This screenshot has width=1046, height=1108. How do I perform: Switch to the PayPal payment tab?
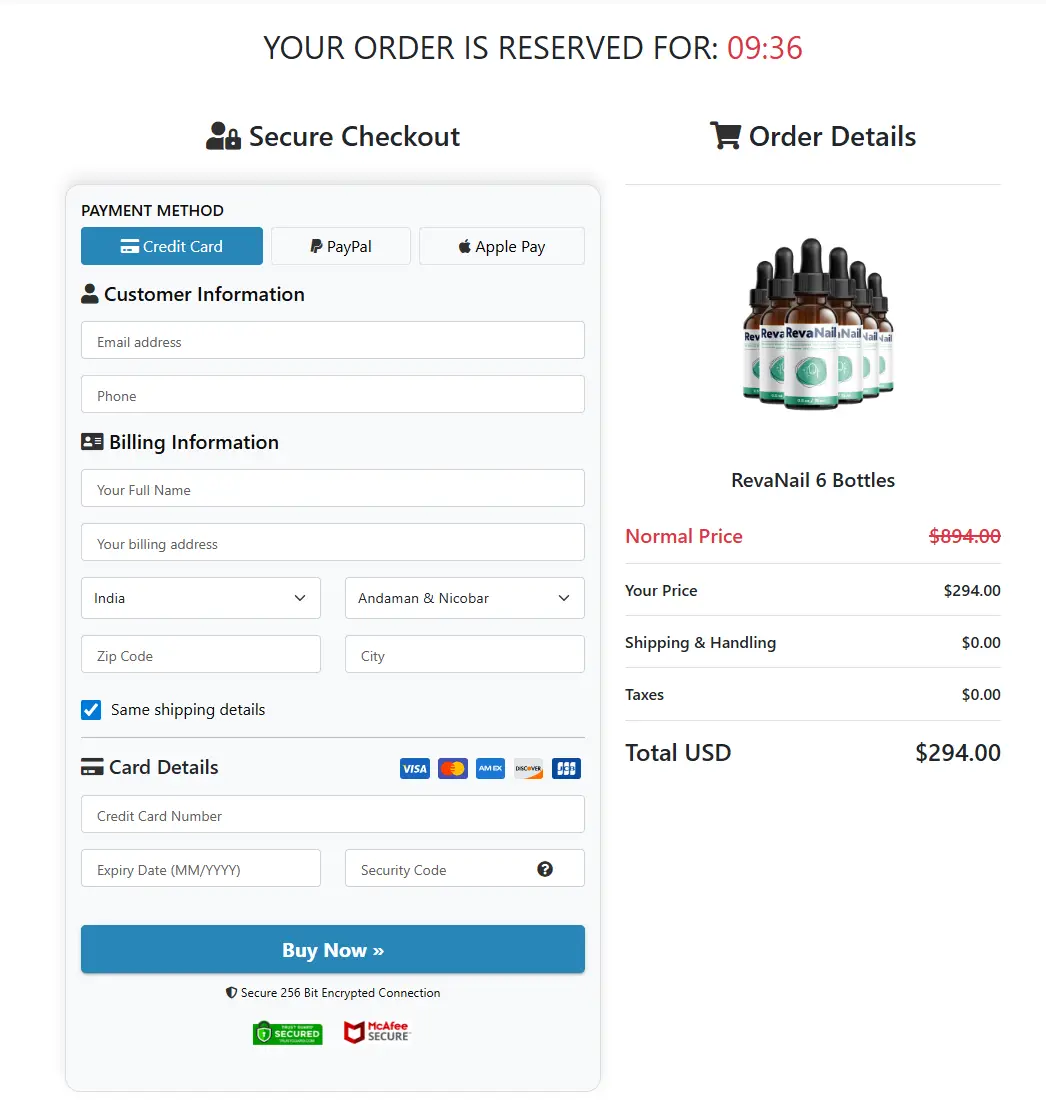pos(340,246)
